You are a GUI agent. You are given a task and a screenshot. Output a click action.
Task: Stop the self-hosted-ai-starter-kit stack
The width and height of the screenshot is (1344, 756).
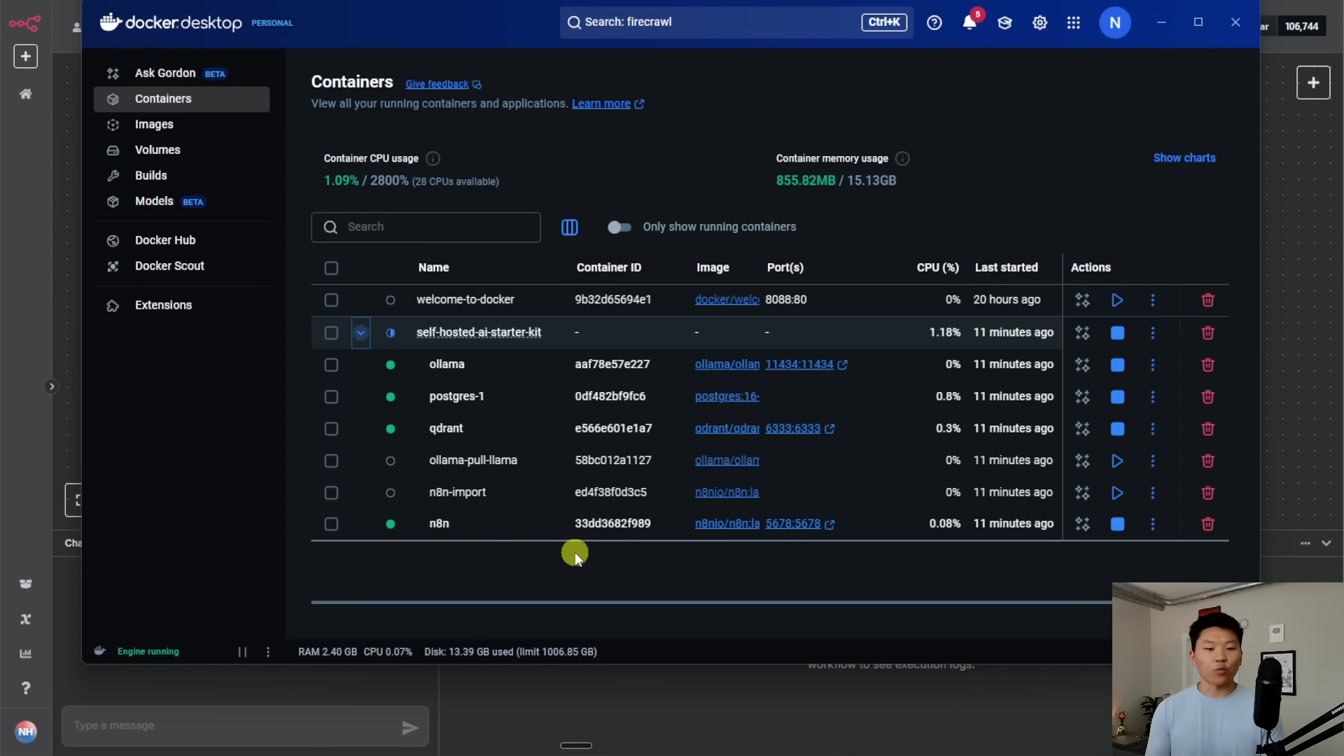click(x=1117, y=332)
